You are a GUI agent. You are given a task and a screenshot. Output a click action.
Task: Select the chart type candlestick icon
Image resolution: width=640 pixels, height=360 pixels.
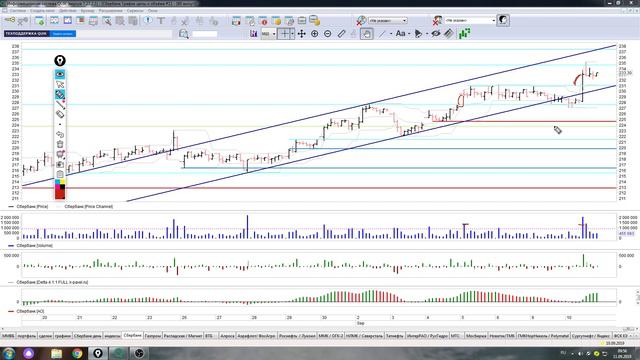click(x=253, y=34)
